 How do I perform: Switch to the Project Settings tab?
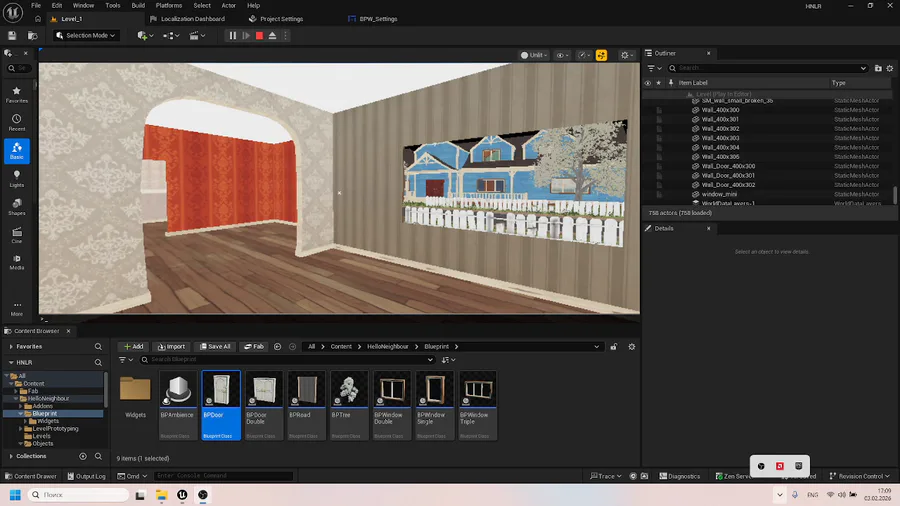click(x=281, y=19)
